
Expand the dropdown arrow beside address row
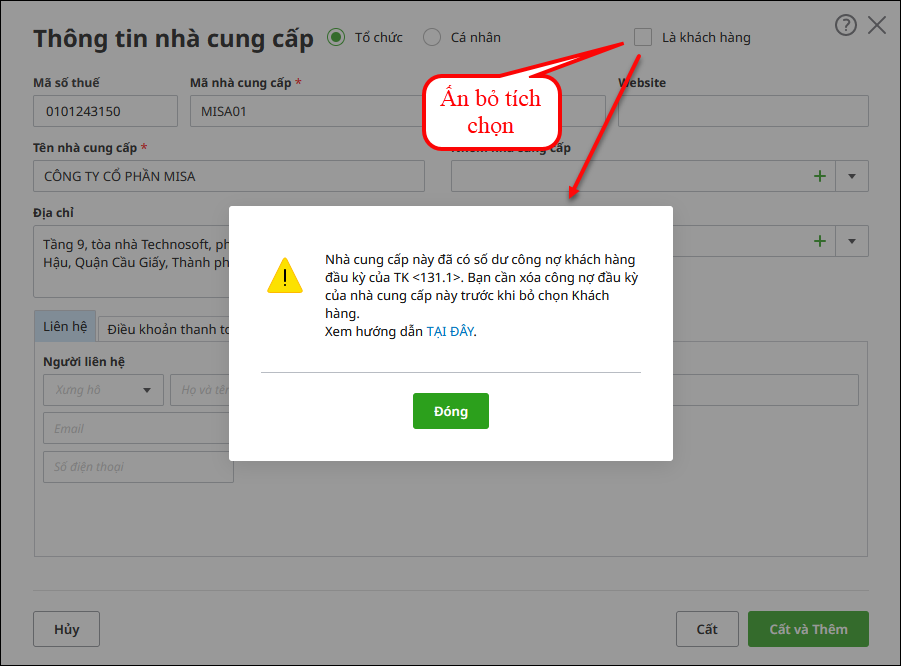pyautogui.click(x=852, y=241)
